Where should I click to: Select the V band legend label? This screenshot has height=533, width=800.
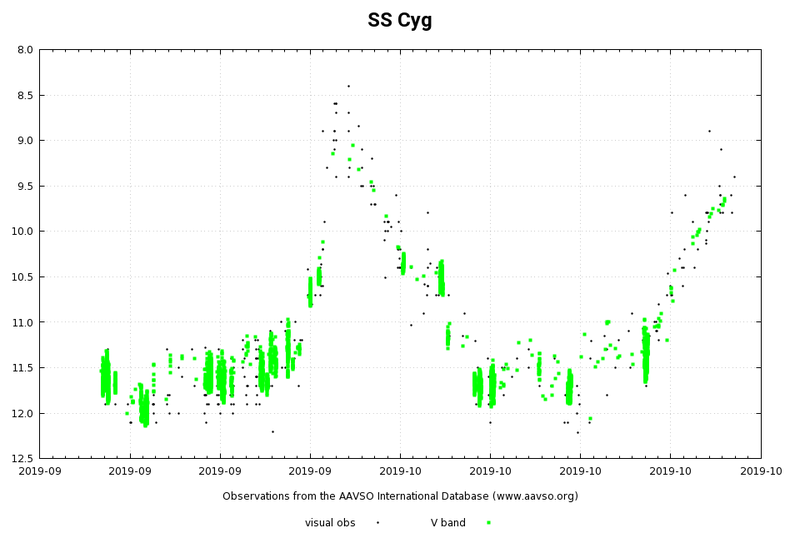coord(448,523)
